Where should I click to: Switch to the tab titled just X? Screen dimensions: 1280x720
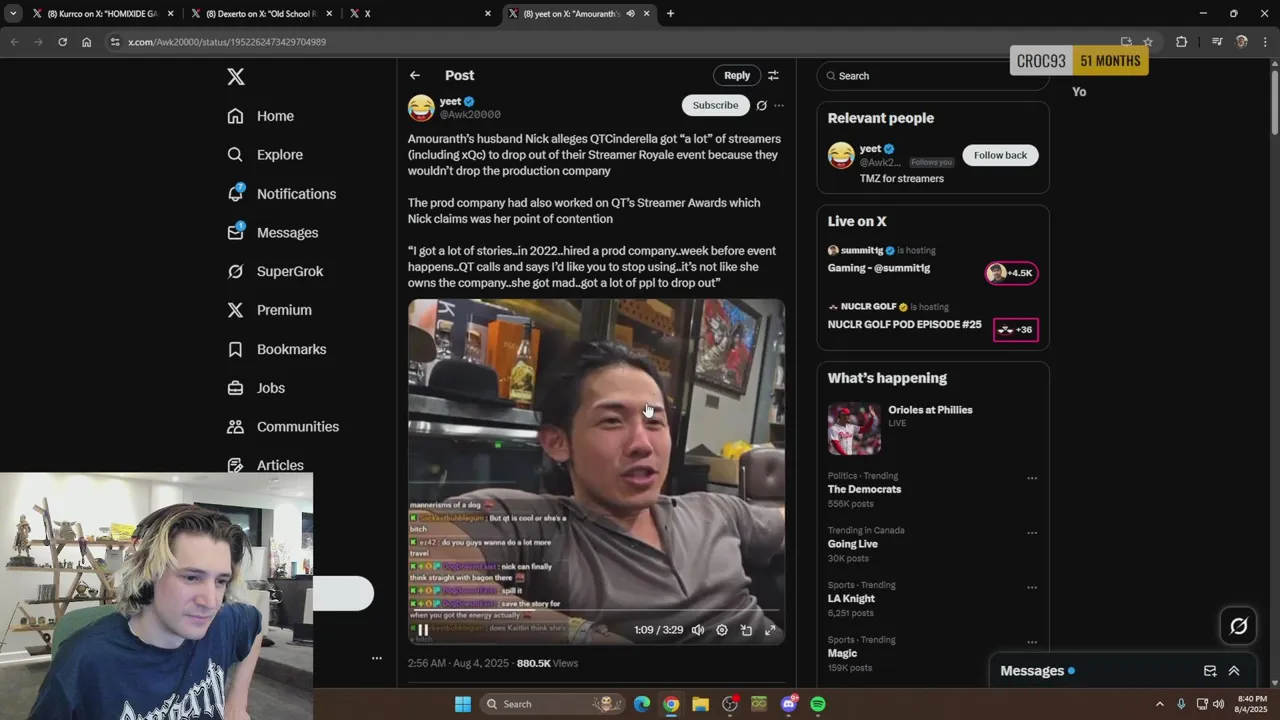point(420,14)
